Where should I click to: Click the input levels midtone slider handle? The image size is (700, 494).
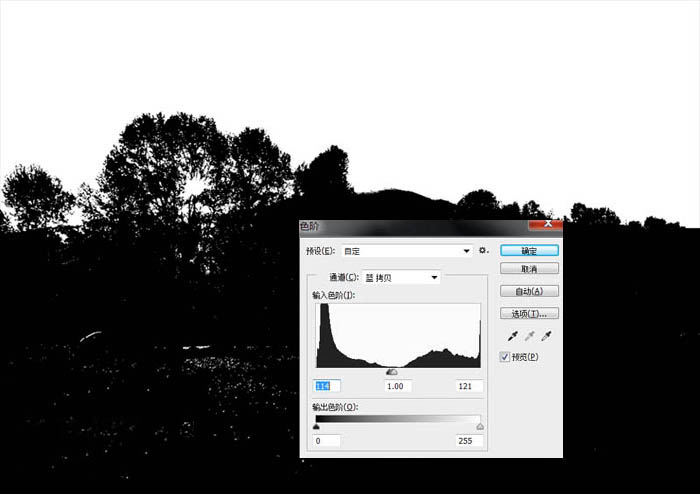click(x=392, y=372)
